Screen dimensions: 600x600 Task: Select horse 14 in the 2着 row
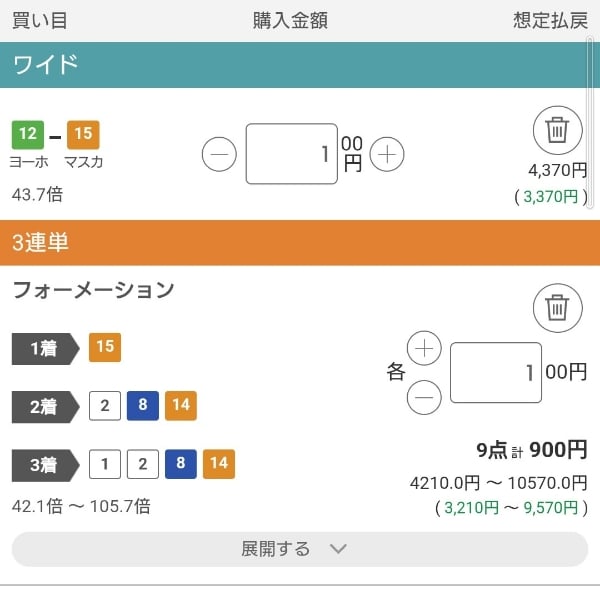click(181, 405)
